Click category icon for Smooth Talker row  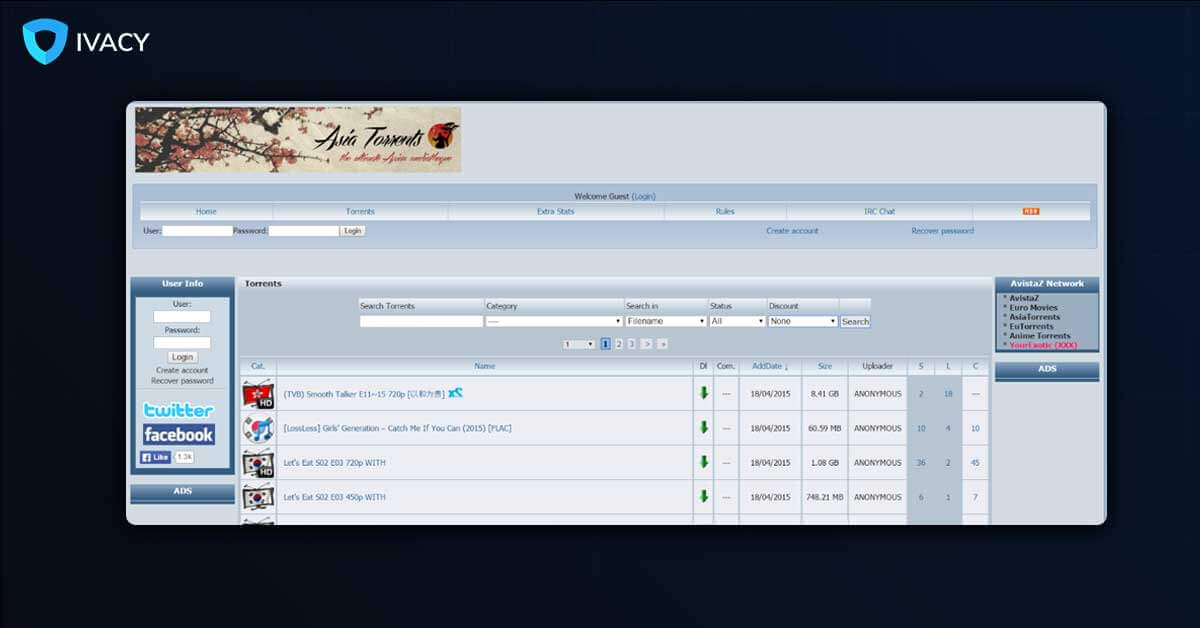pos(259,394)
